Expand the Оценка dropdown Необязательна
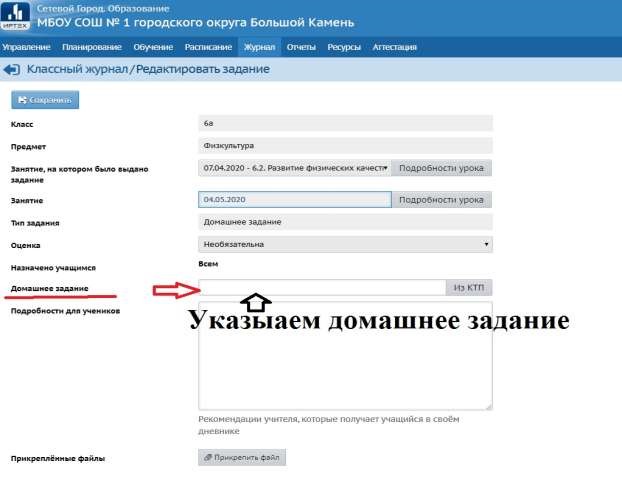Image resolution: width=622 pixels, height=488 pixels. pyautogui.click(x=345, y=244)
